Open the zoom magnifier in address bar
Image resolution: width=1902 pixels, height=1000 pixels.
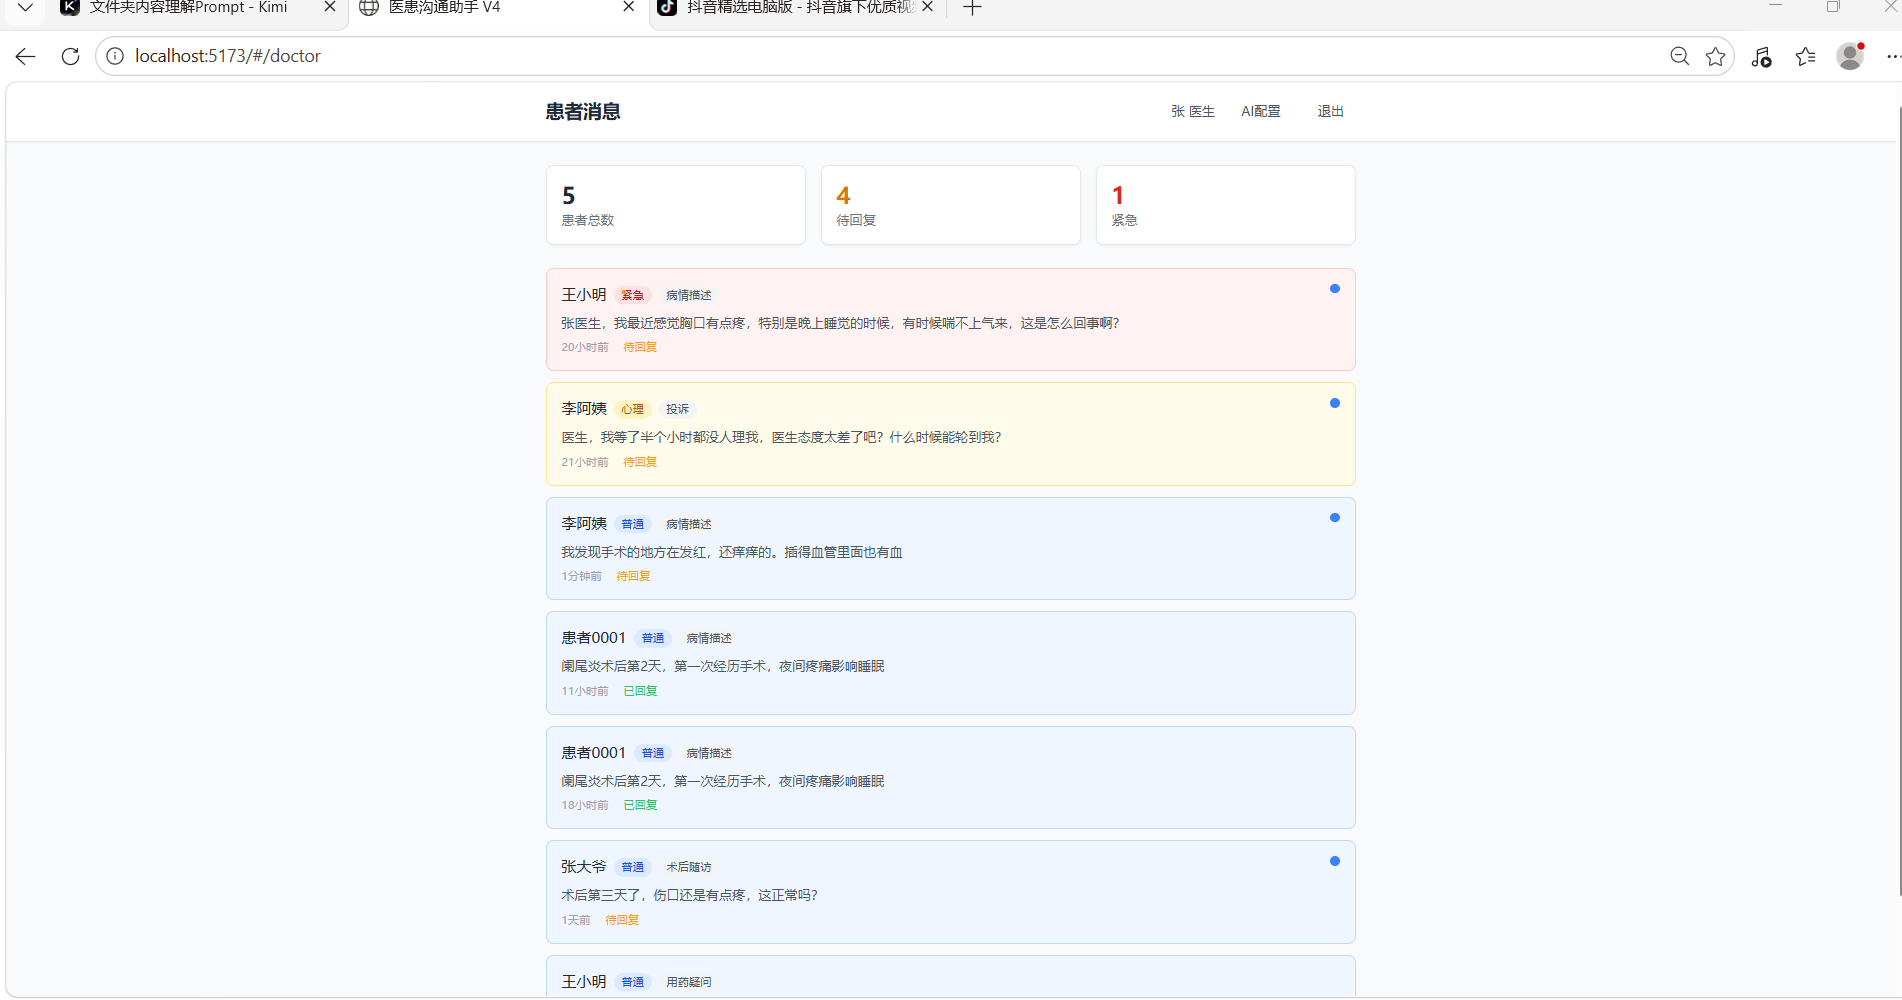pyautogui.click(x=1679, y=56)
